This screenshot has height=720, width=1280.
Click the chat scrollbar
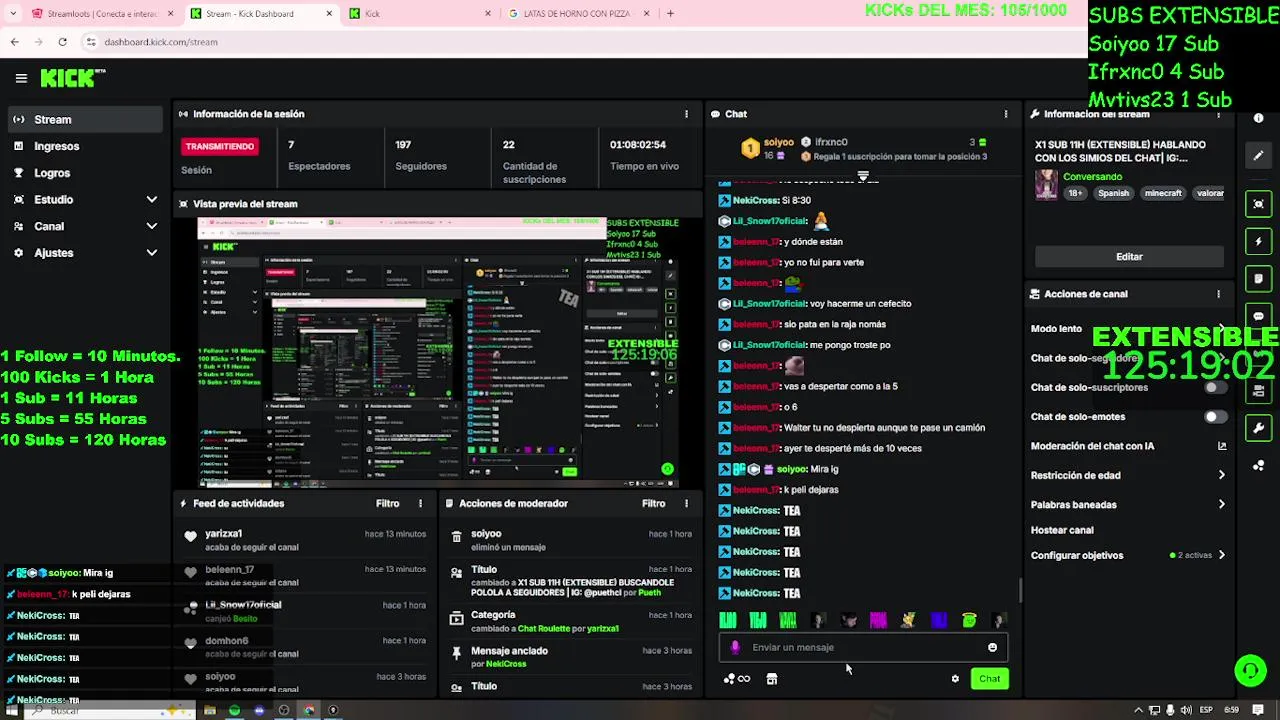click(1020, 590)
